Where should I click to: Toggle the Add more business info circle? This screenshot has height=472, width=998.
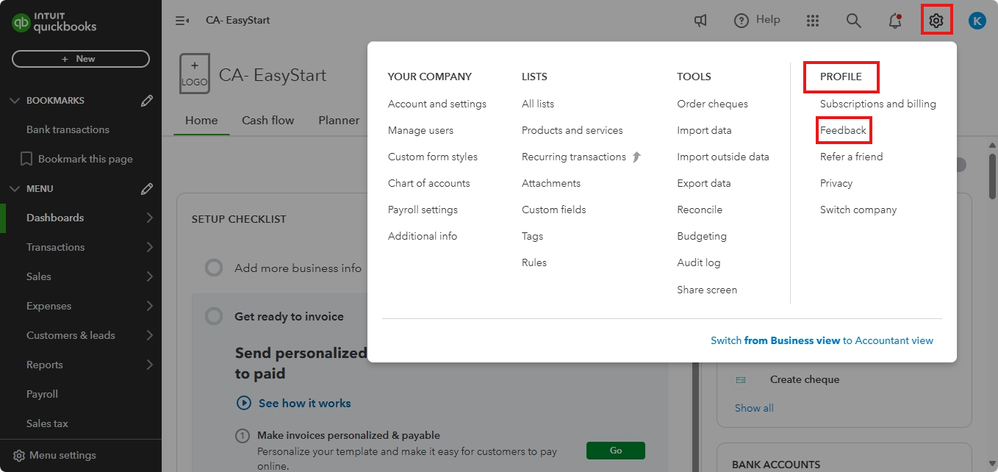tap(213, 268)
